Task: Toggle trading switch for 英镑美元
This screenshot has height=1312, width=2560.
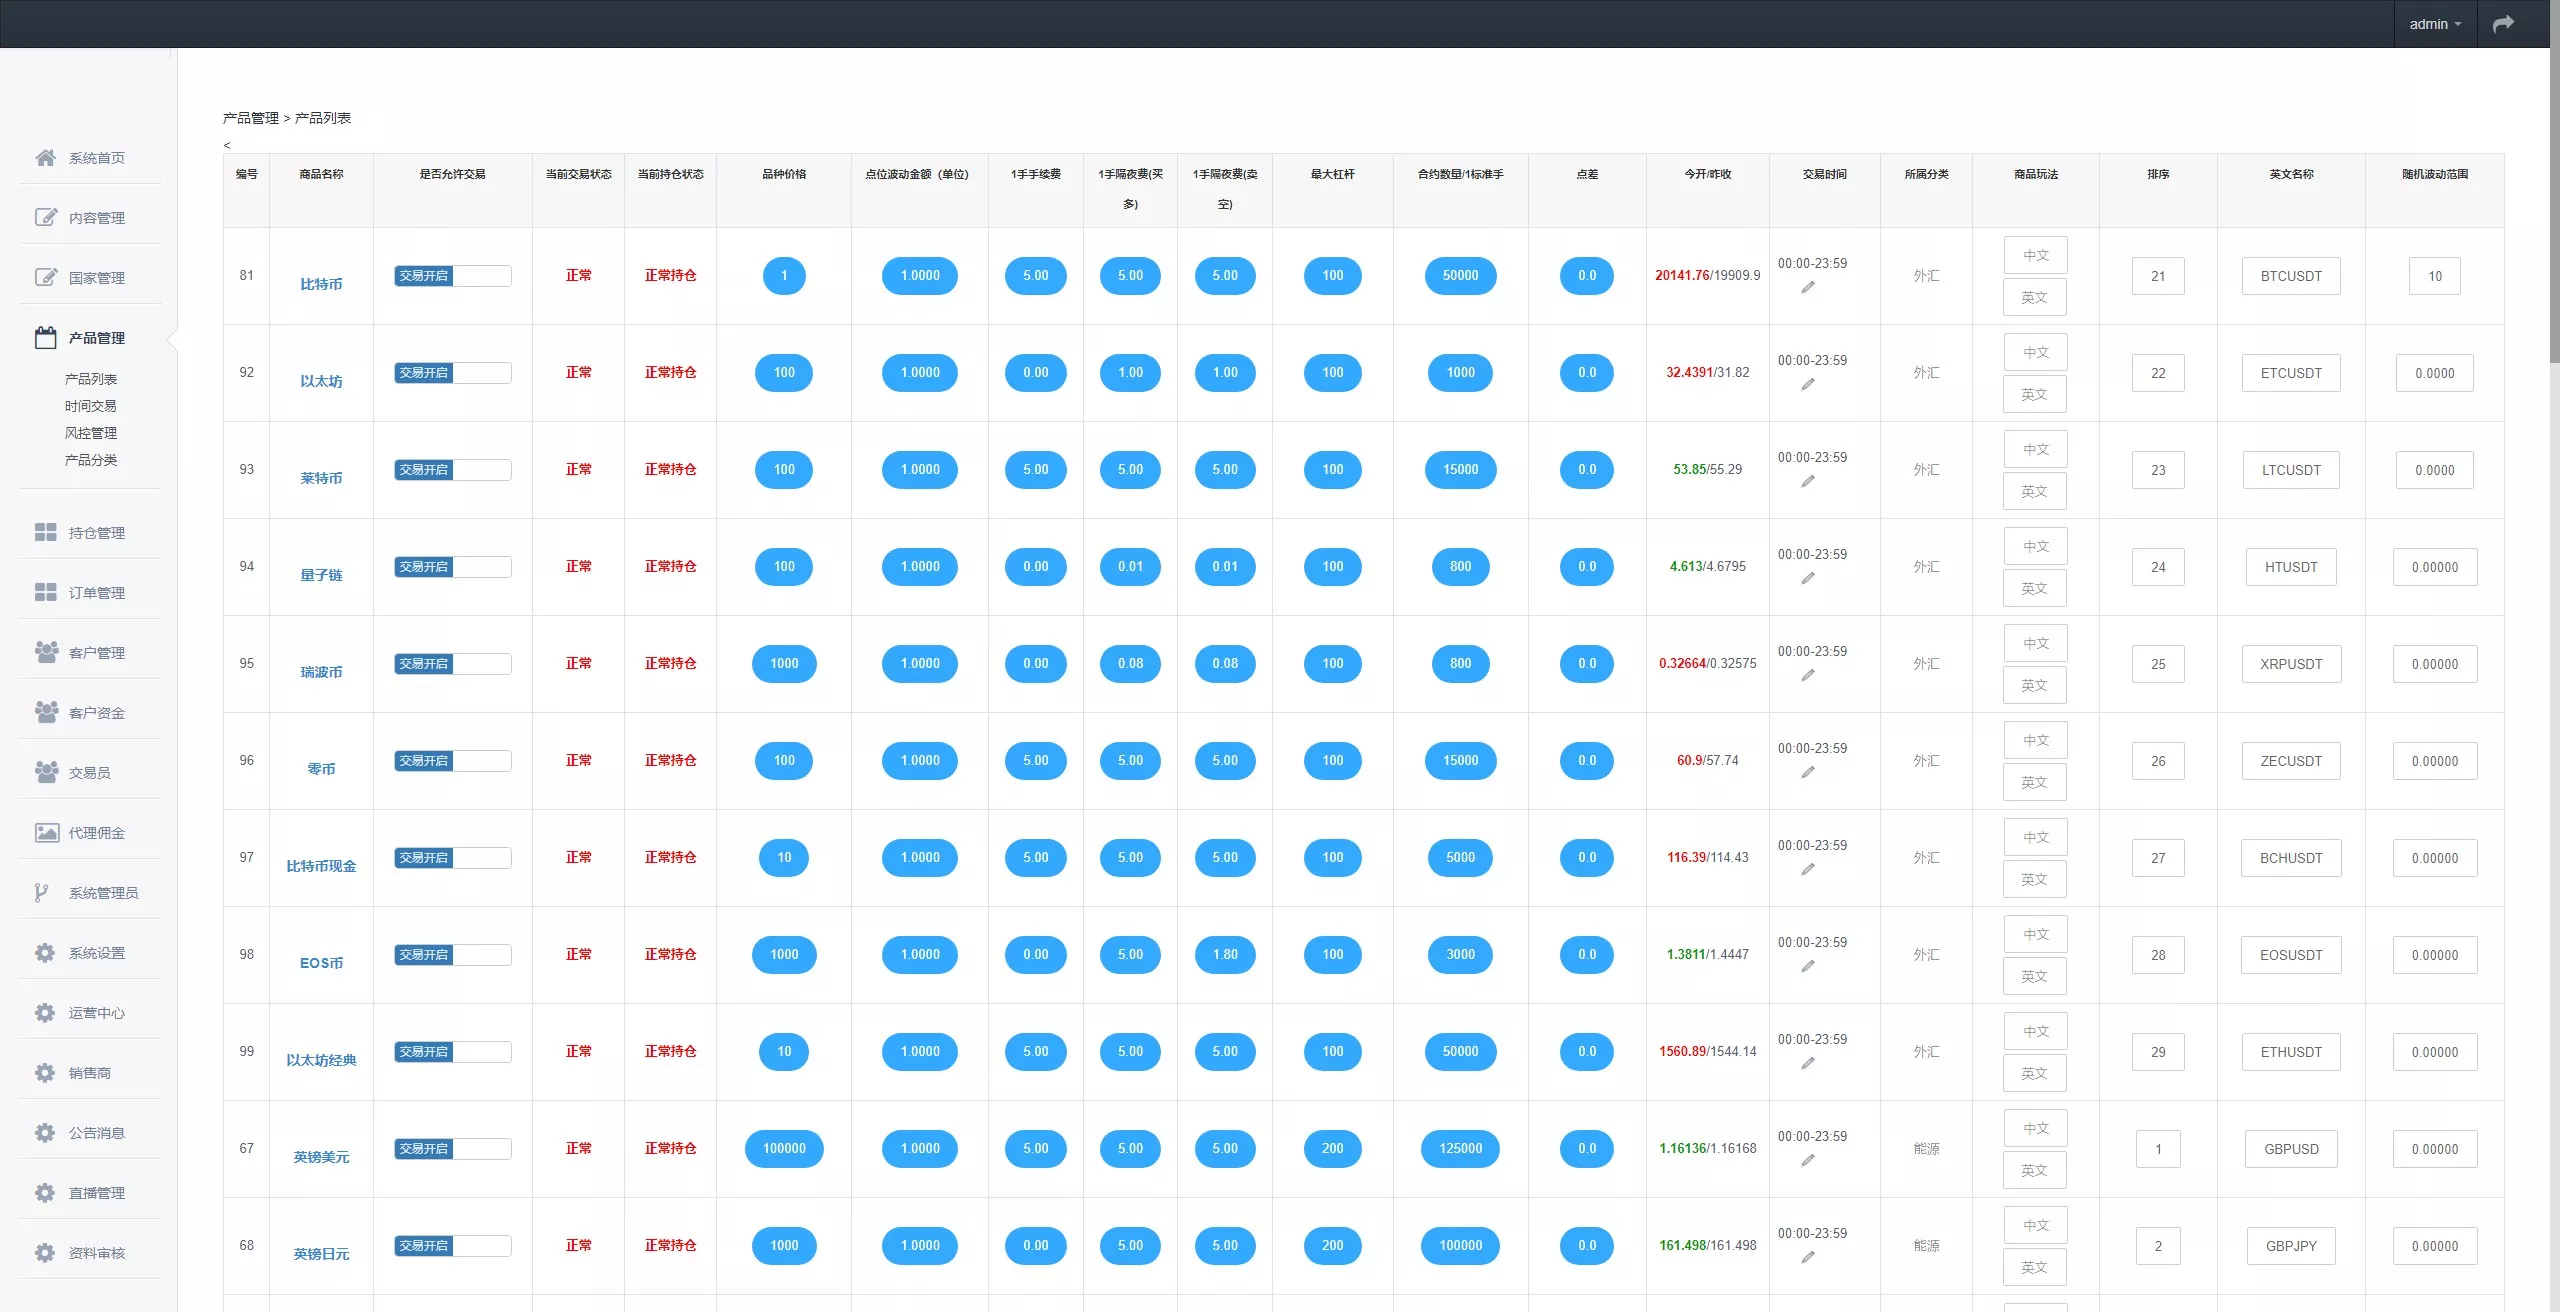Action: (x=452, y=1149)
